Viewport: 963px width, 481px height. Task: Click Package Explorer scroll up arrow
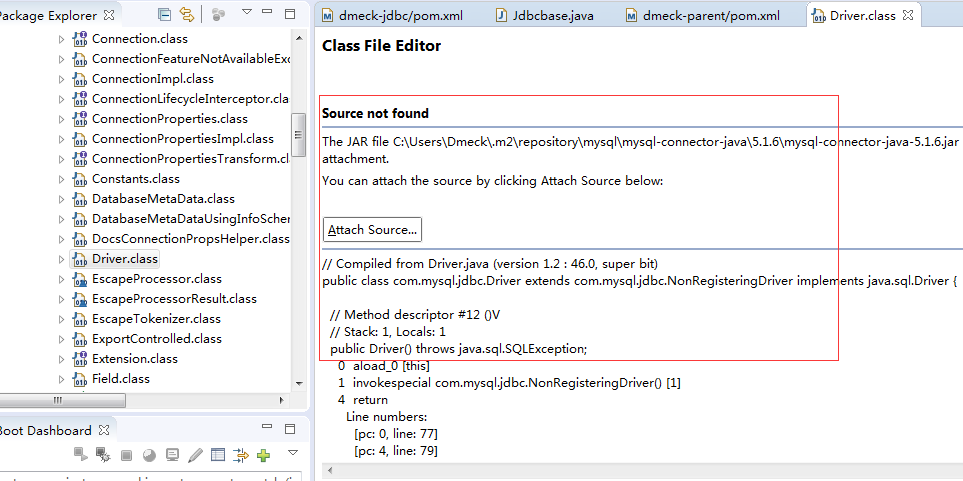(x=298, y=38)
